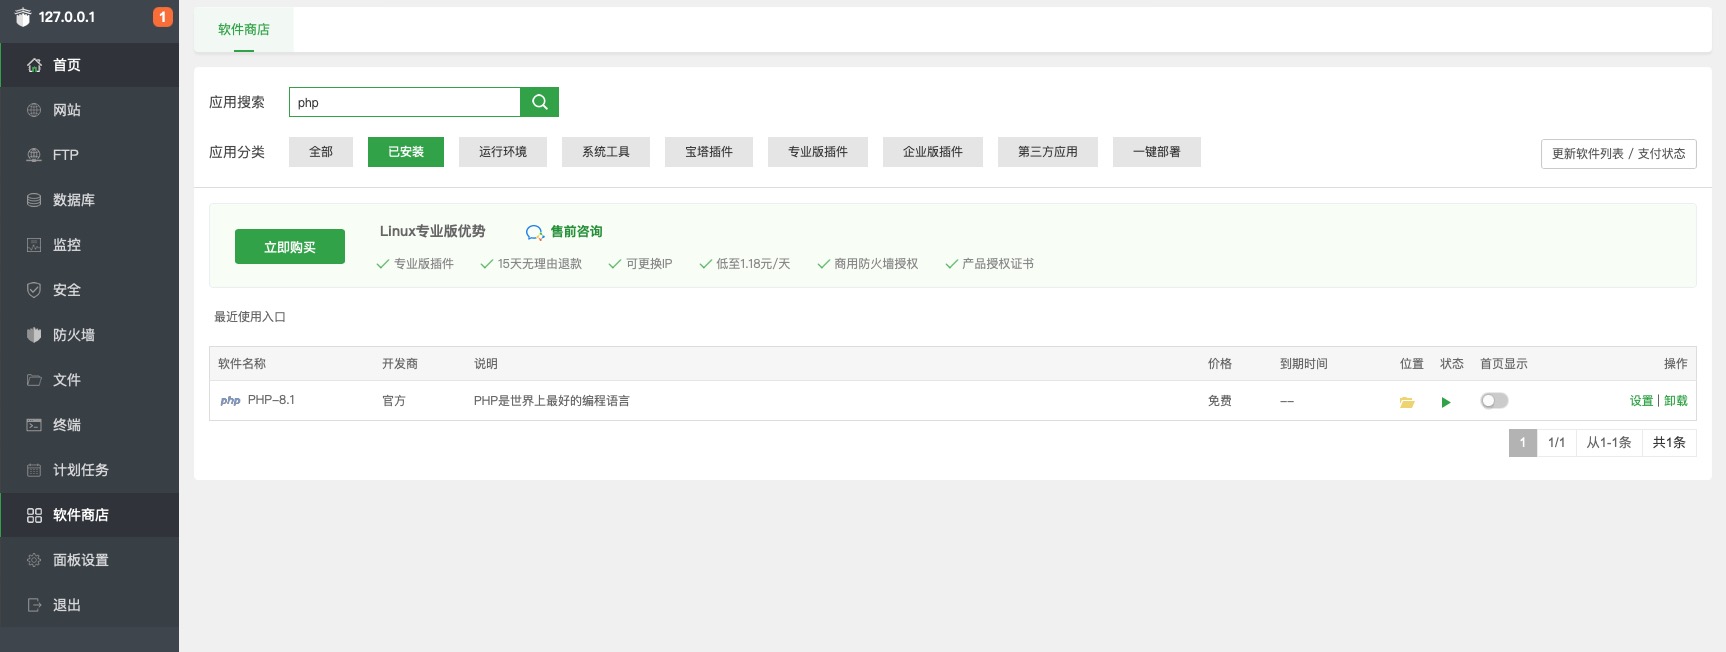Click the 文件 folder icon in sidebar
The width and height of the screenshot is (1726, 652).
(34, 380)
